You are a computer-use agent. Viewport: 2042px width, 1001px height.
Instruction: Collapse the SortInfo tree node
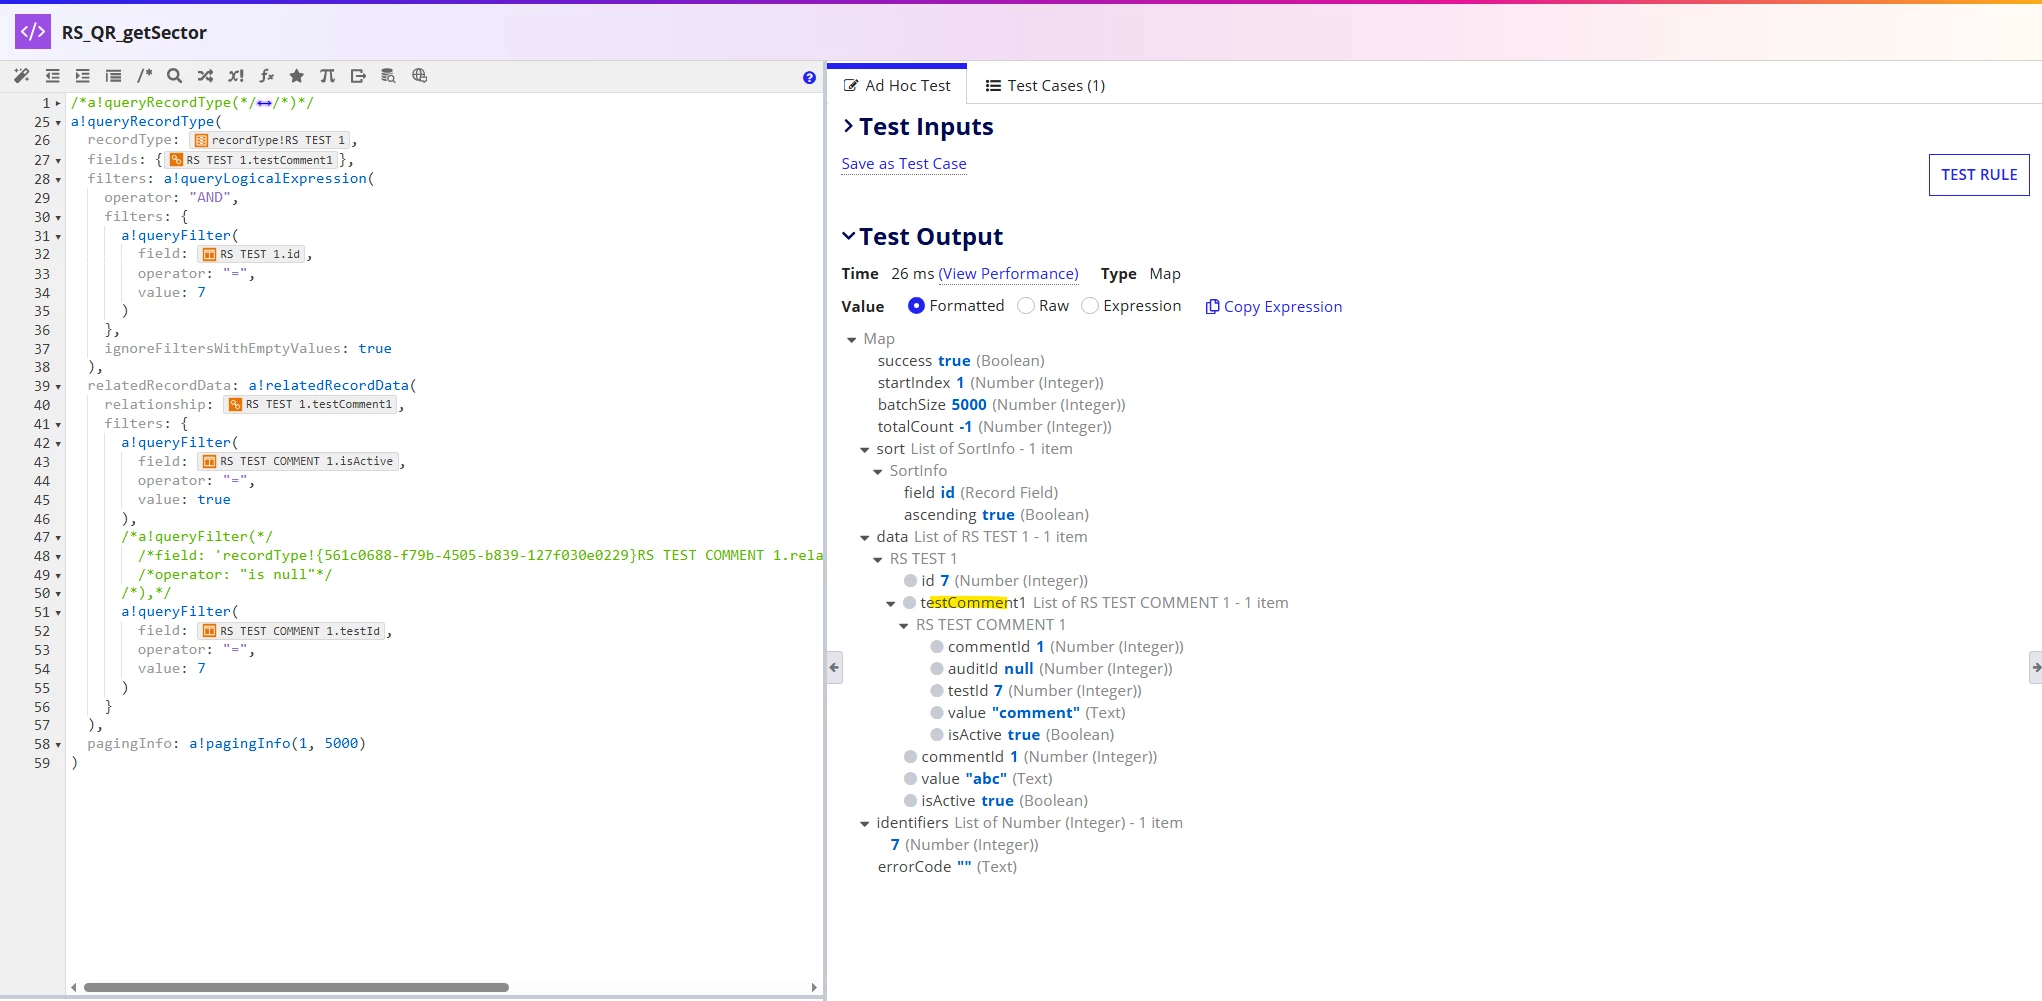click(878, 472)
